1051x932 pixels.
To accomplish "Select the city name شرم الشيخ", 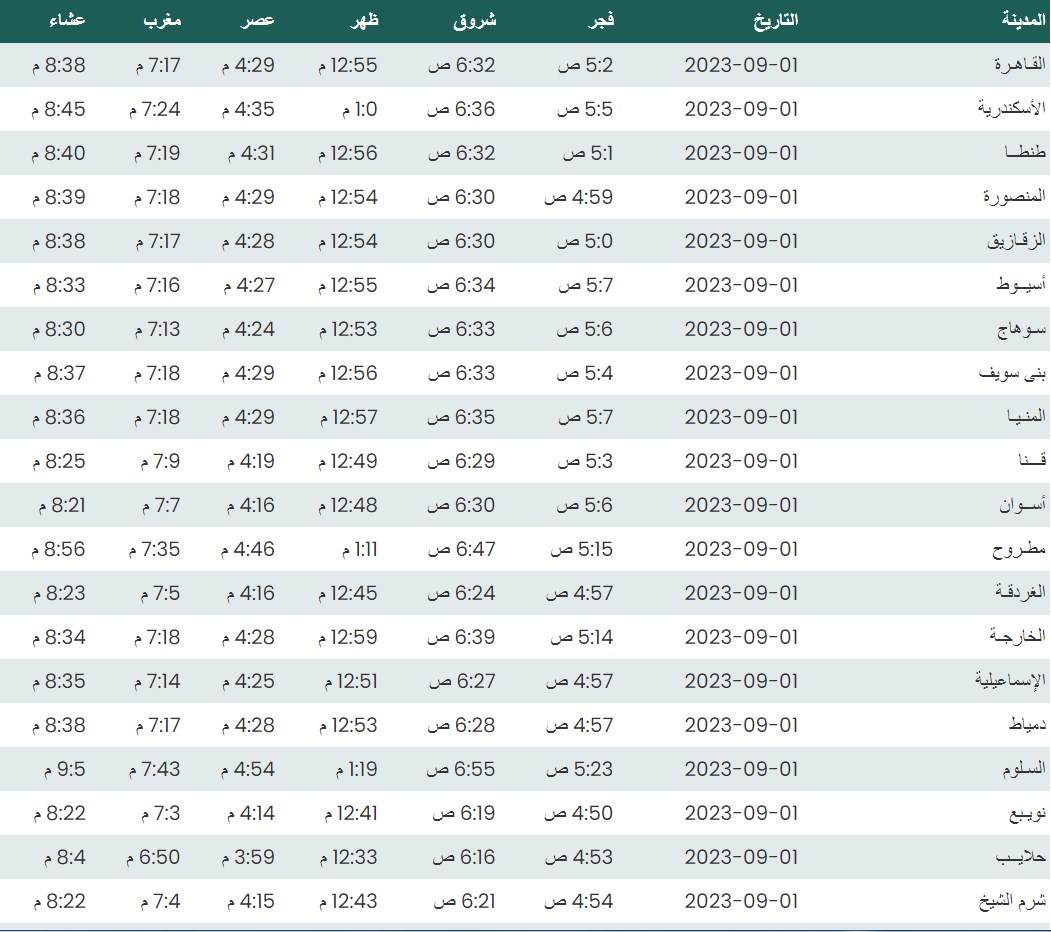I will coord(1012,901).
